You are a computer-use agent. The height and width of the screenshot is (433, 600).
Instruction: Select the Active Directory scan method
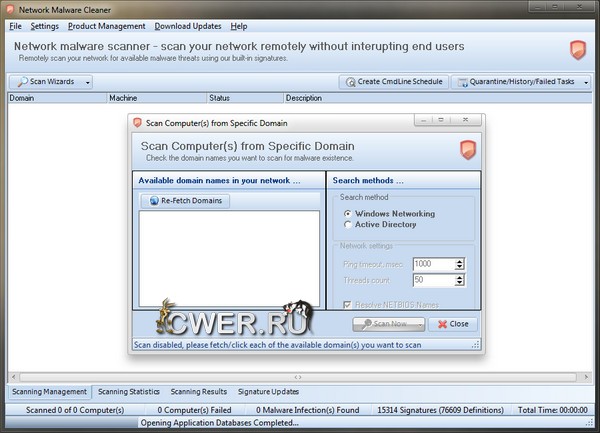point(347,225)
